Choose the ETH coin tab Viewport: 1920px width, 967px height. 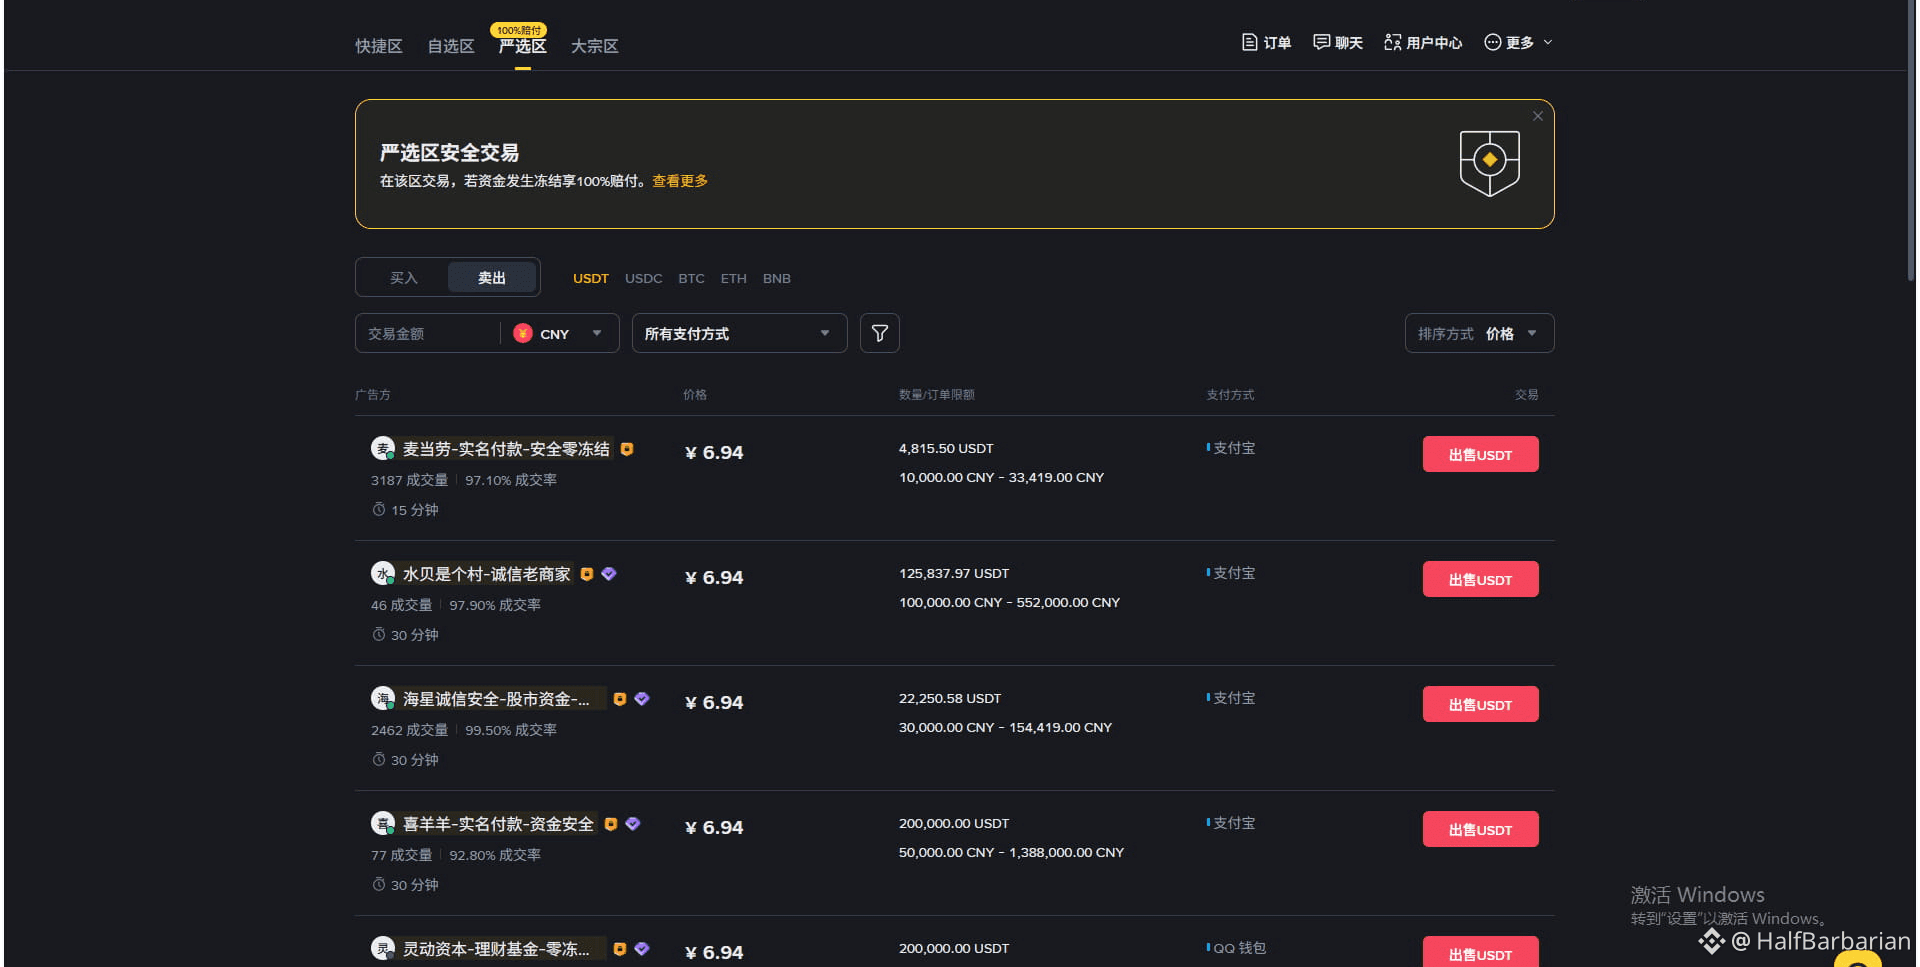click(734, 279)
